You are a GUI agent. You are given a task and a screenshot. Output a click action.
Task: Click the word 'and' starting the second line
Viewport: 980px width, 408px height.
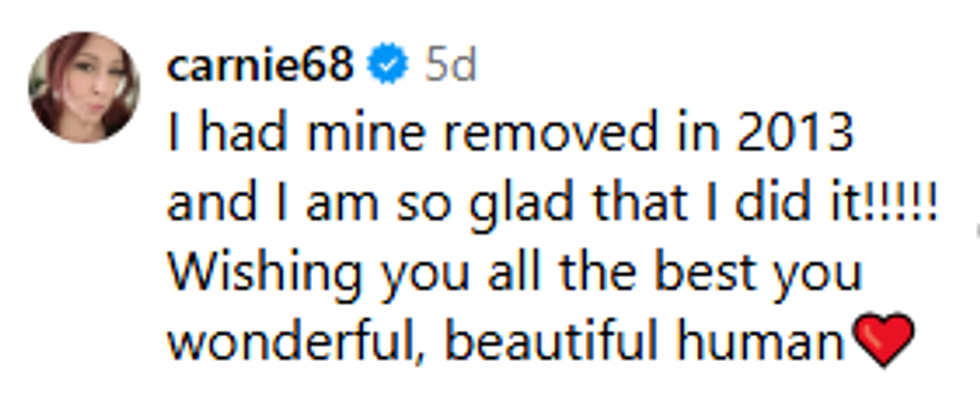(x=205, y=204)
